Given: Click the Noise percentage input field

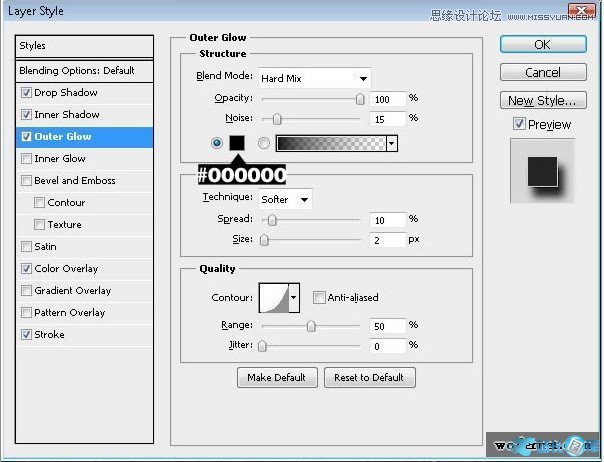Looking at the screenshot, I should (387, 118).
